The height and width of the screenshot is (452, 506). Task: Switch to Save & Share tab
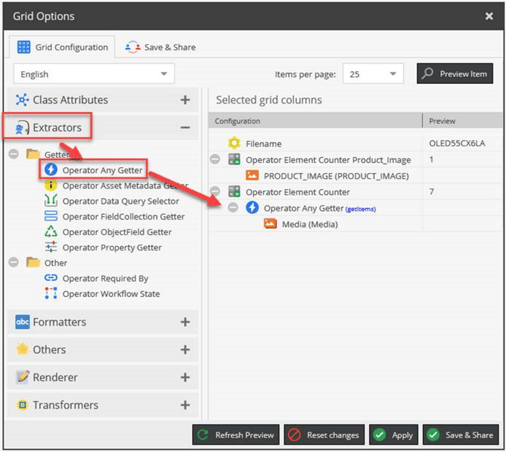point(160,47)
